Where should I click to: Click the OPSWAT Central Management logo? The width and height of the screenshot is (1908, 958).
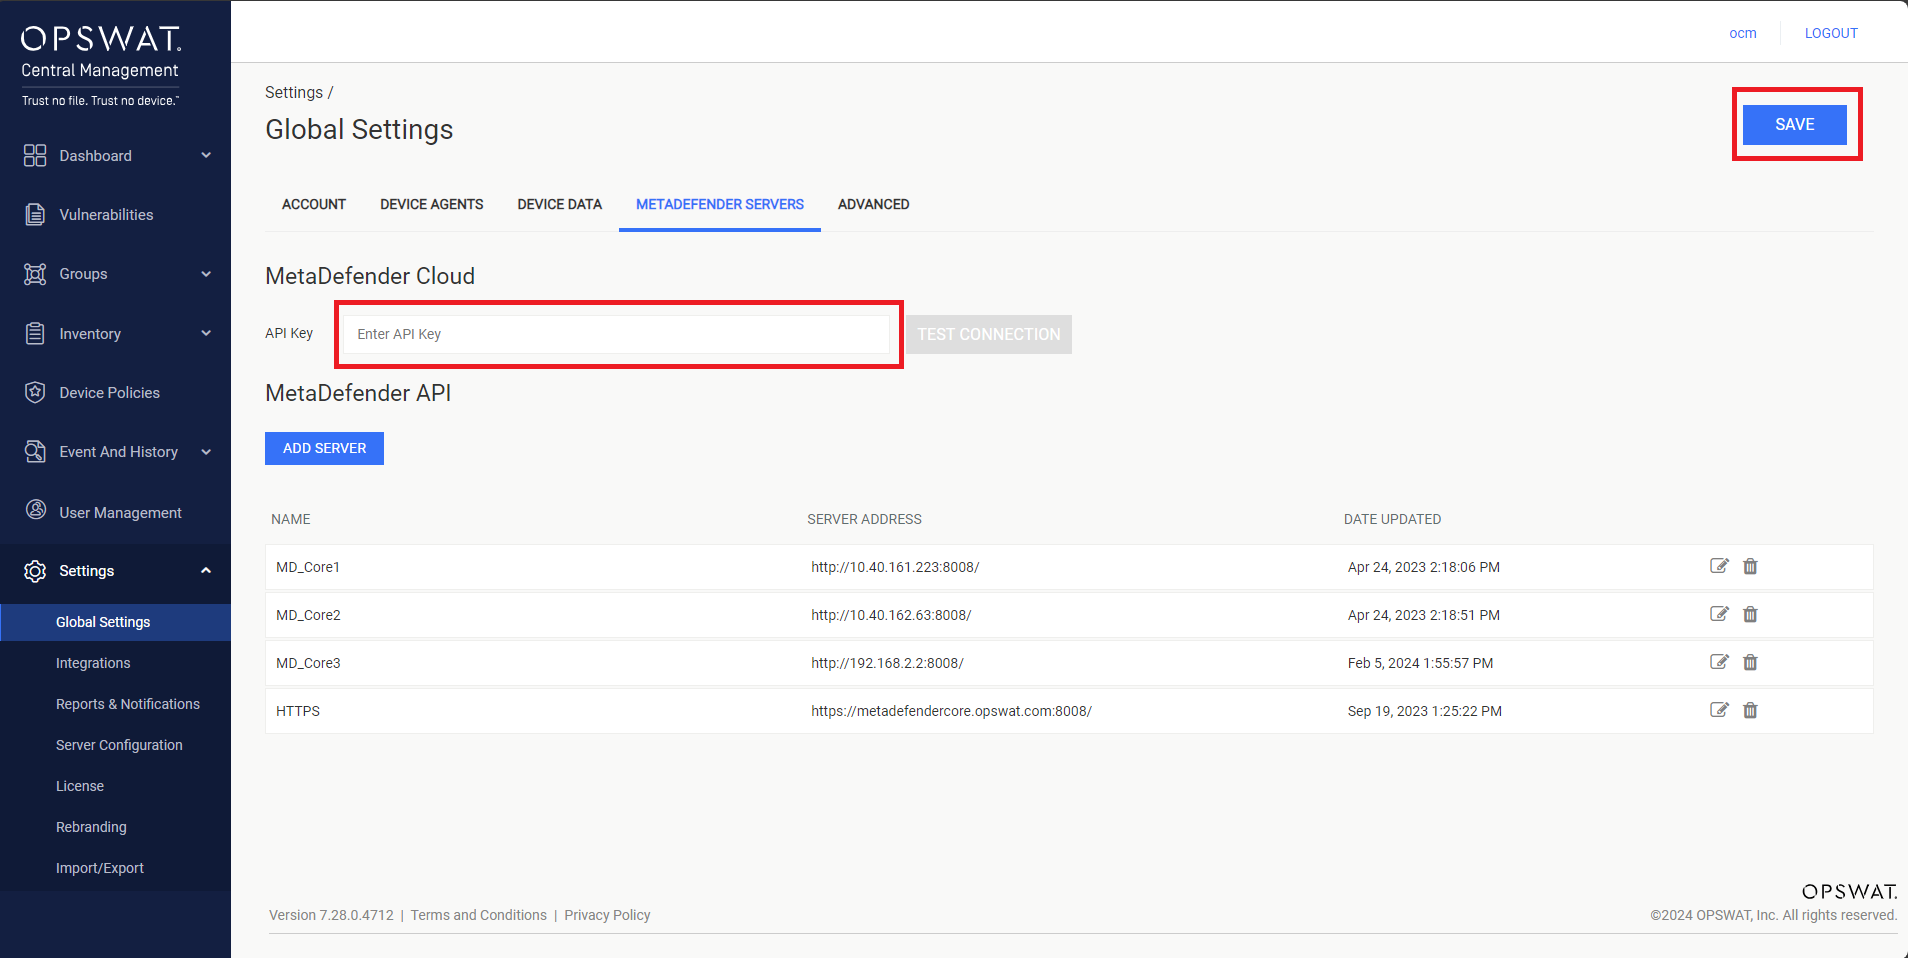[x=101, y=66]
